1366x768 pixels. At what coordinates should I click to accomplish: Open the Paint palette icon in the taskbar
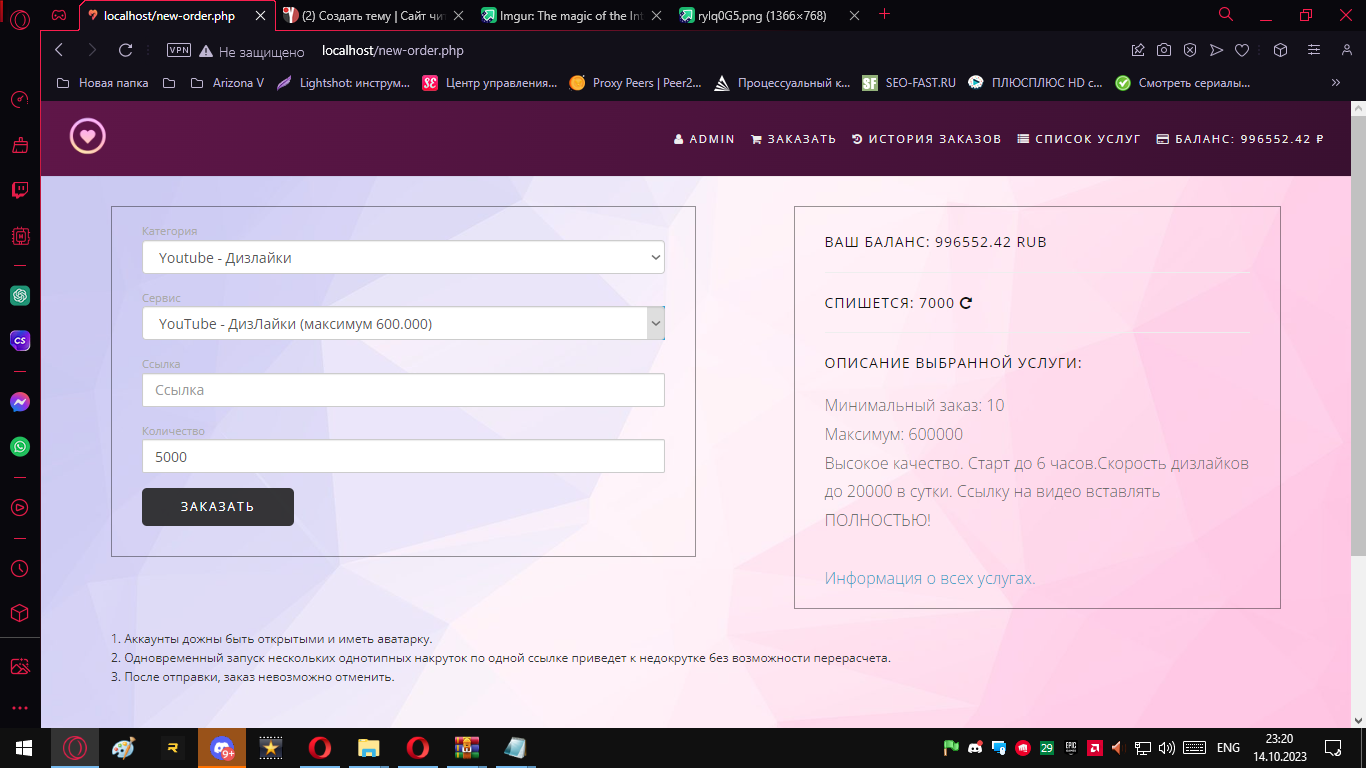(x=123, y=748)
